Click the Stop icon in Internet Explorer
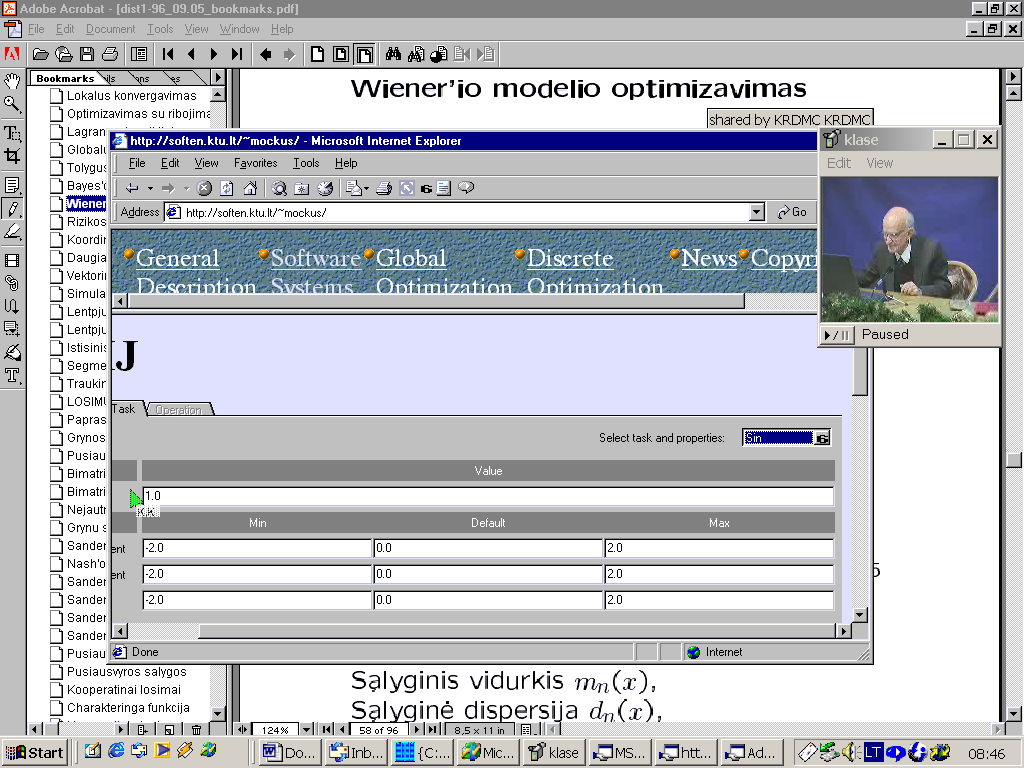This screenshot has height=768, width=1024. [x=204, y=188]
